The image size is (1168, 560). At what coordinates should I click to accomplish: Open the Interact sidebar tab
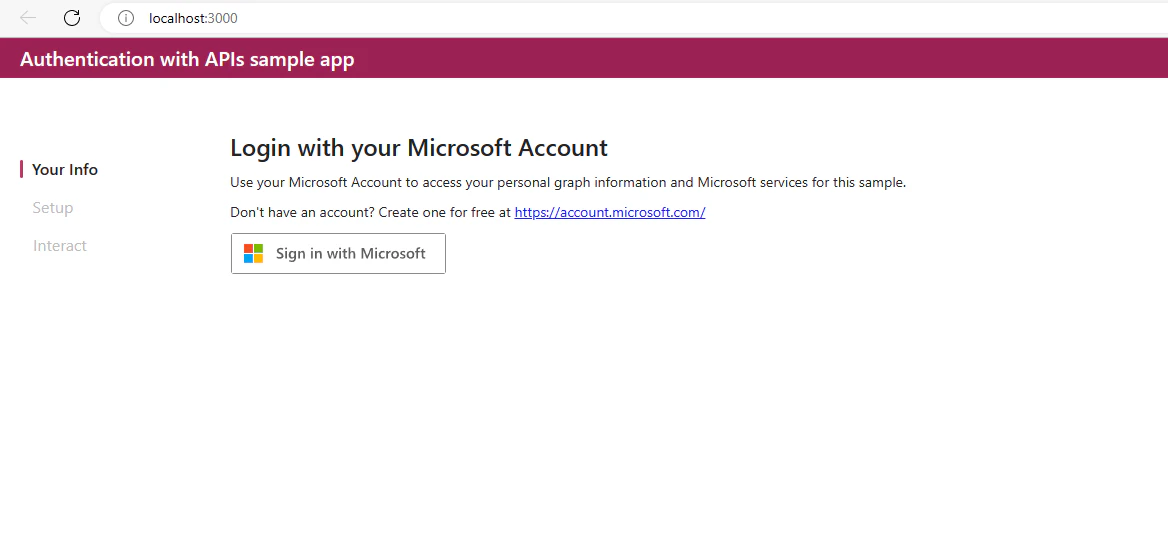point(60,246)
